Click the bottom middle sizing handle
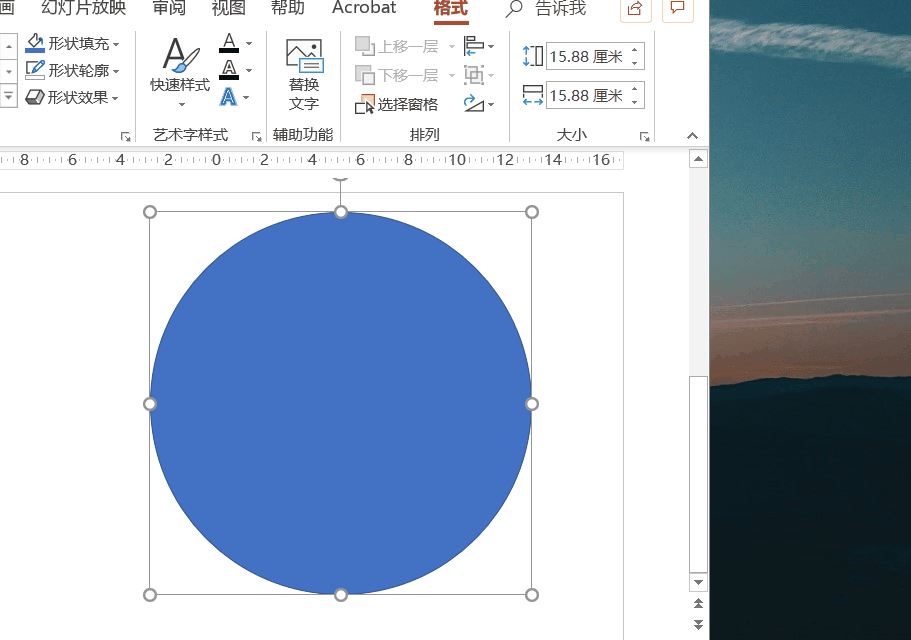 [x=341, y=595]
